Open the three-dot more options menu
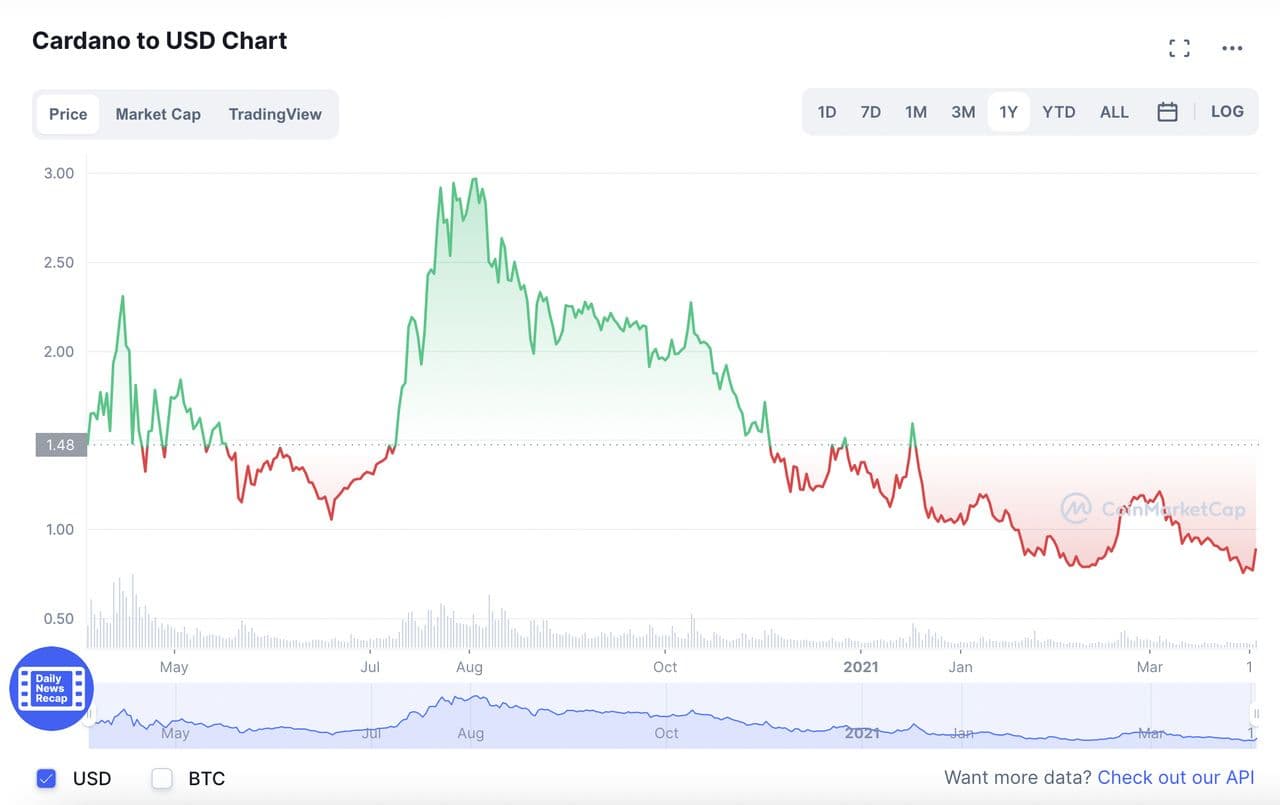 [1232, 48]
